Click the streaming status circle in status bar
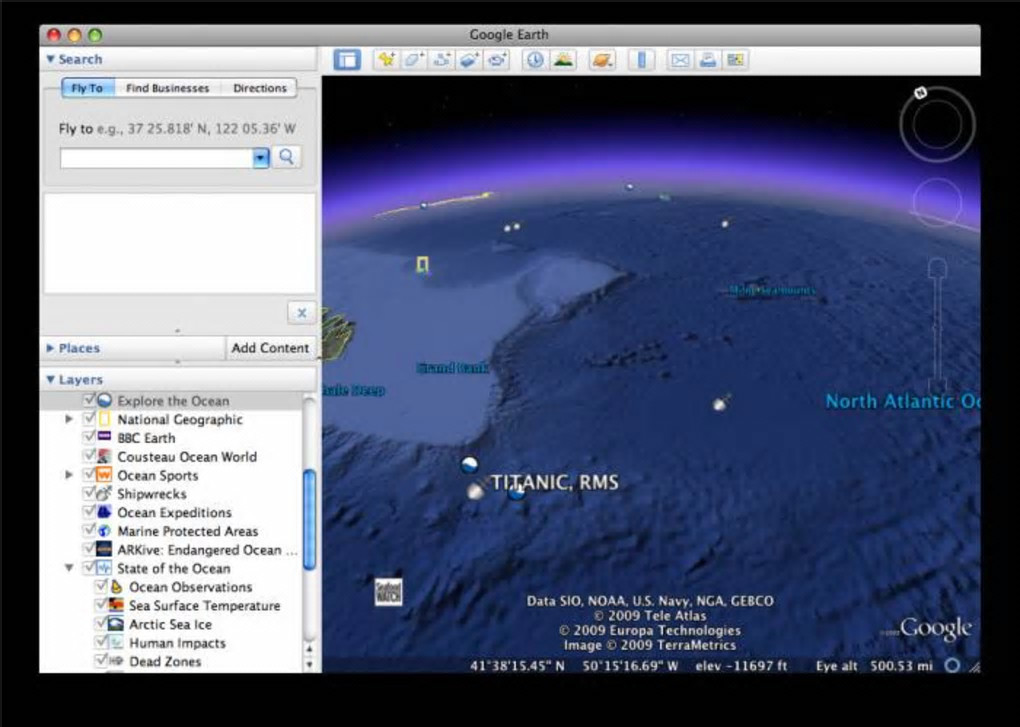Image resolution: width=1020 pixels, height=727 pixels. 952,665
